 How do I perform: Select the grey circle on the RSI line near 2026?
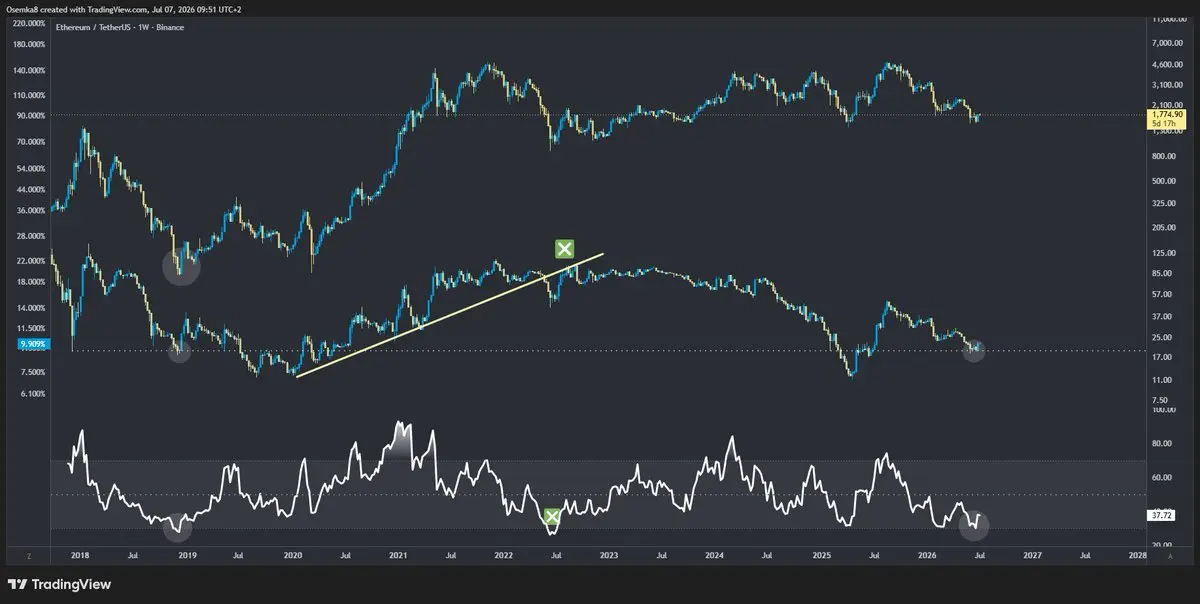tap(972, 524)
